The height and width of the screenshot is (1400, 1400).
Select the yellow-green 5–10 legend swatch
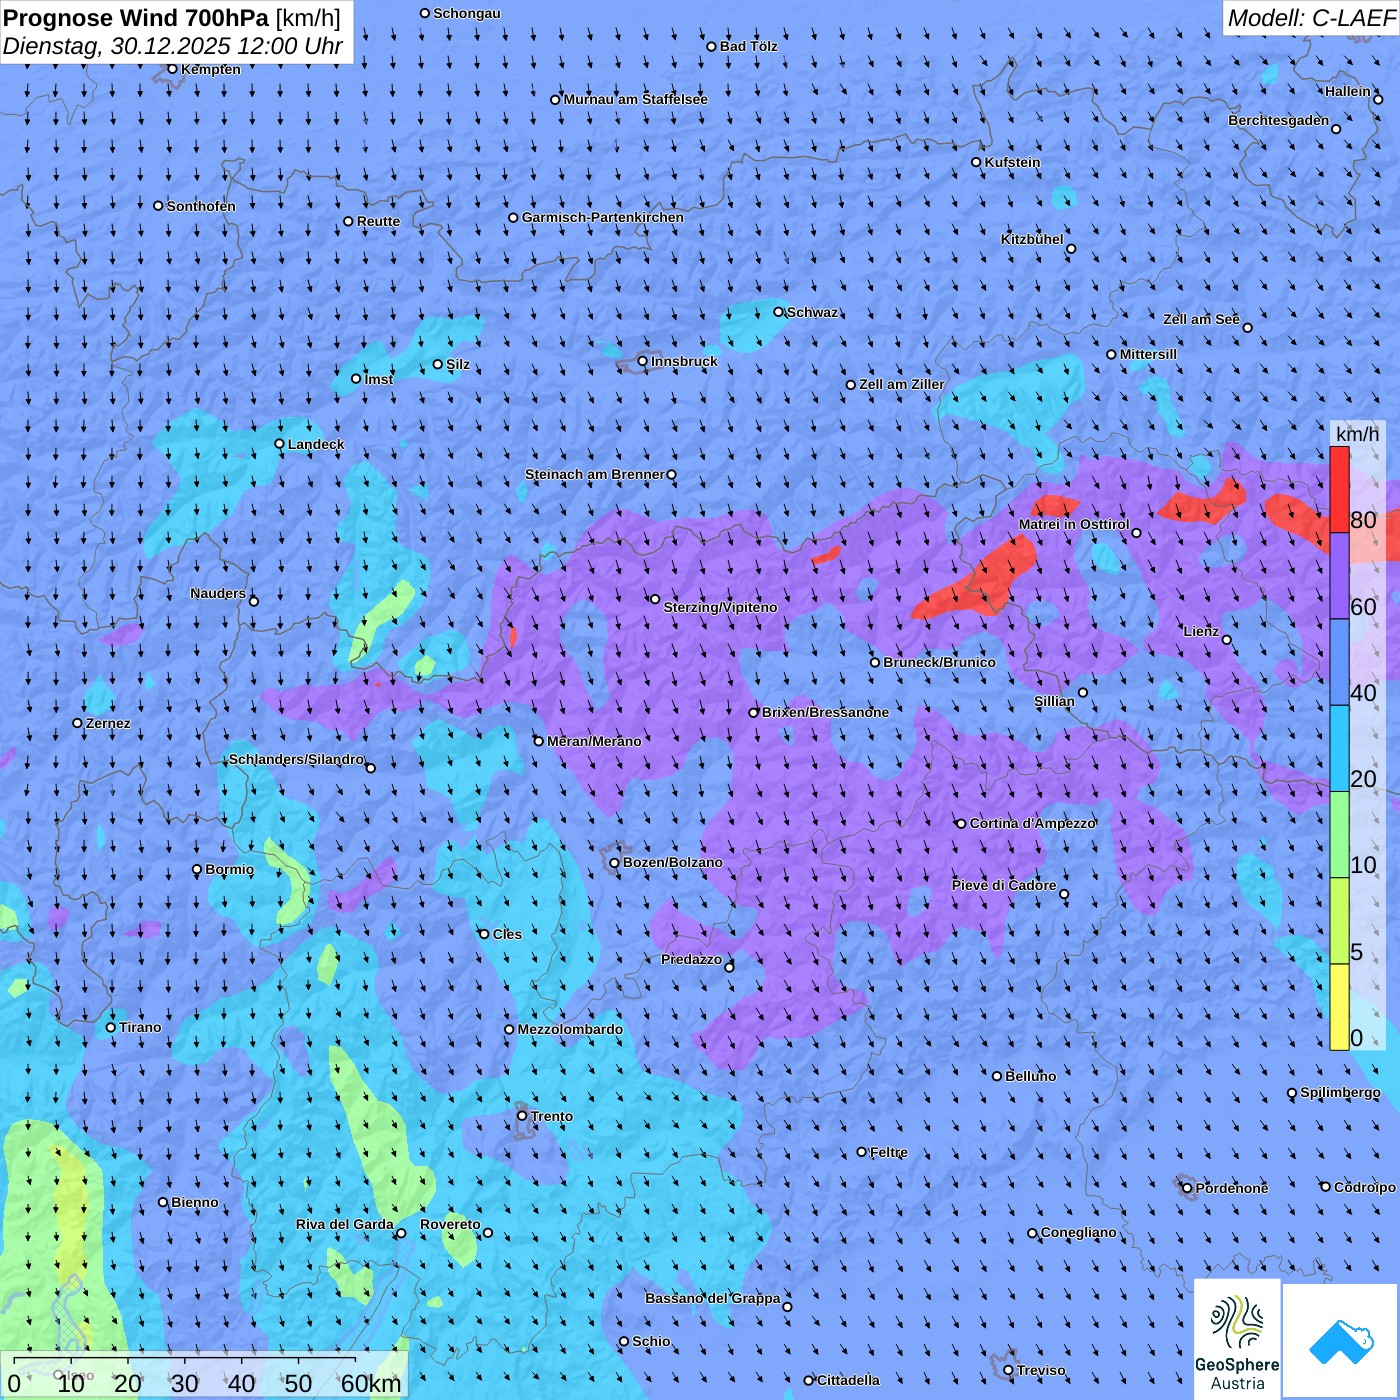(1339, 921)
